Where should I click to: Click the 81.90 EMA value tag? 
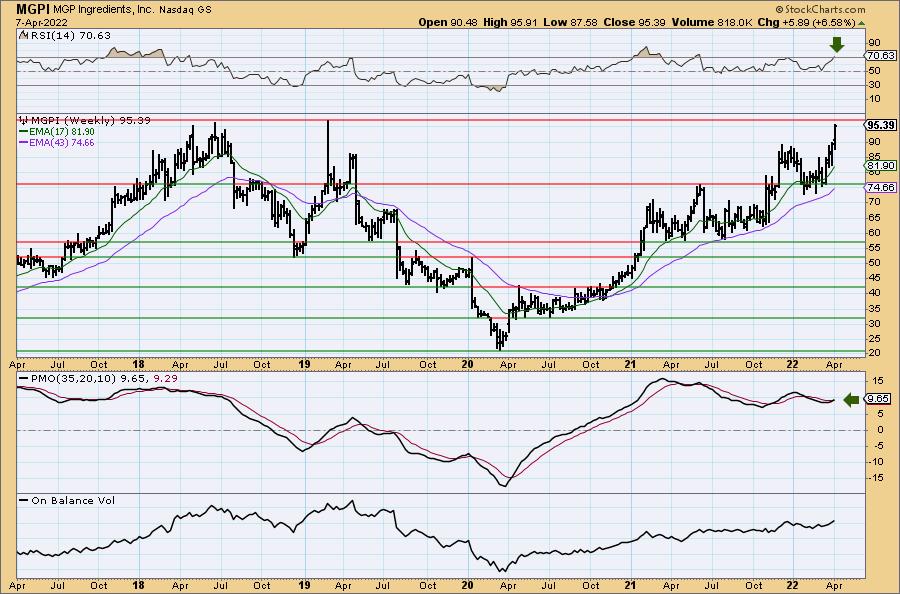tap(880, 165)
